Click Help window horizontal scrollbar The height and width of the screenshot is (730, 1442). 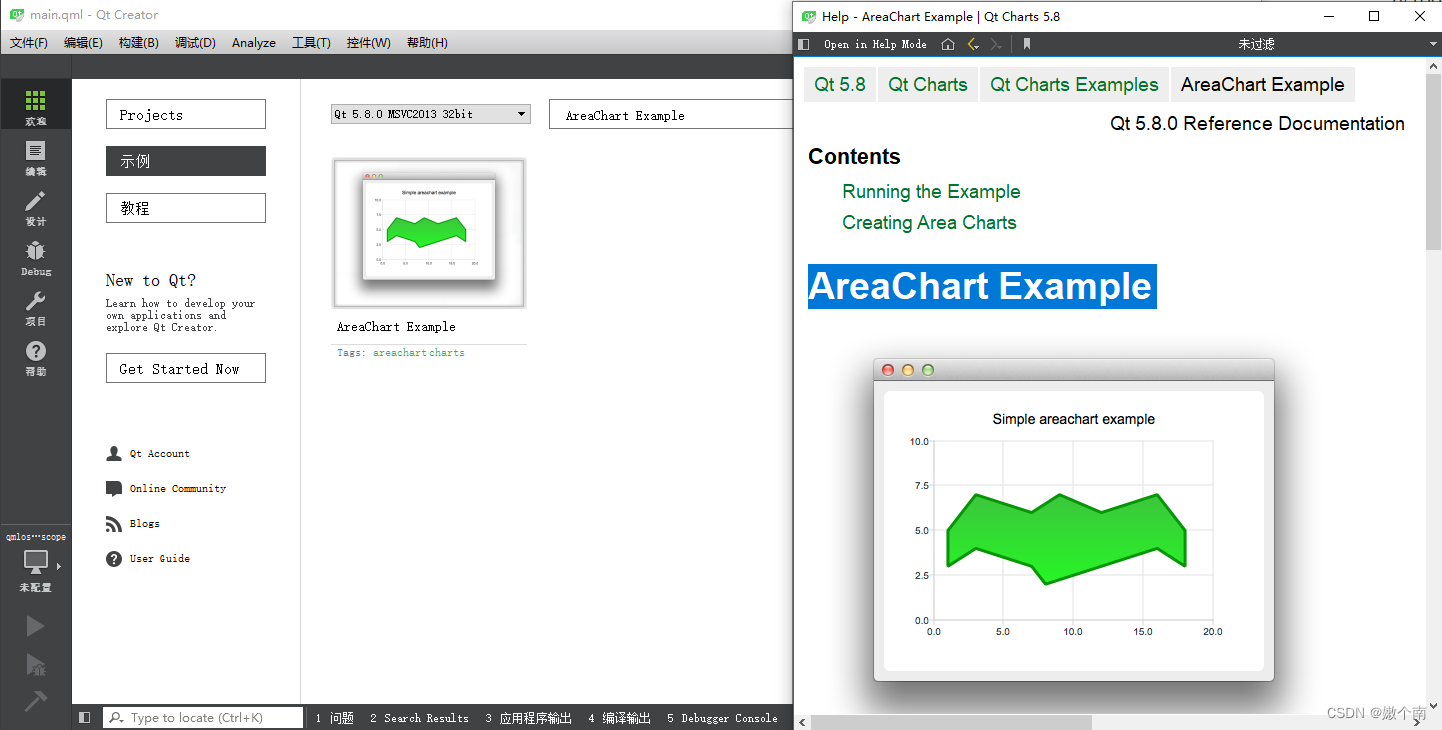[x=950, y=722]
